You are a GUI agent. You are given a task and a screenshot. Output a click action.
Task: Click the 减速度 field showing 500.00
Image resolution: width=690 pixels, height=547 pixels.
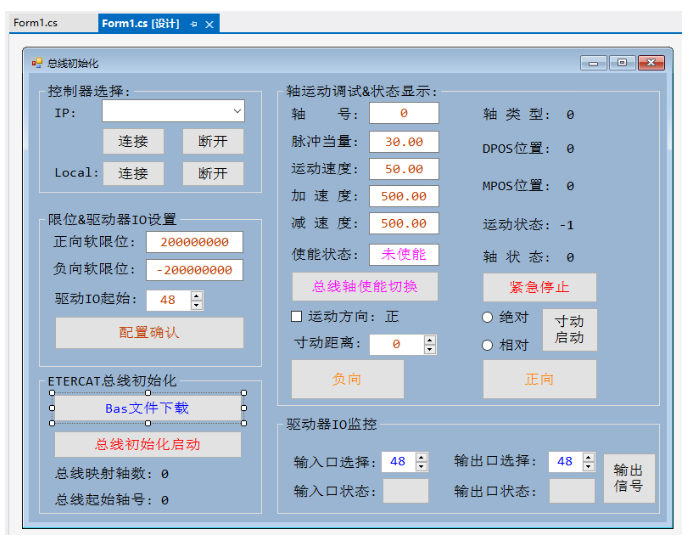(404, 224)
